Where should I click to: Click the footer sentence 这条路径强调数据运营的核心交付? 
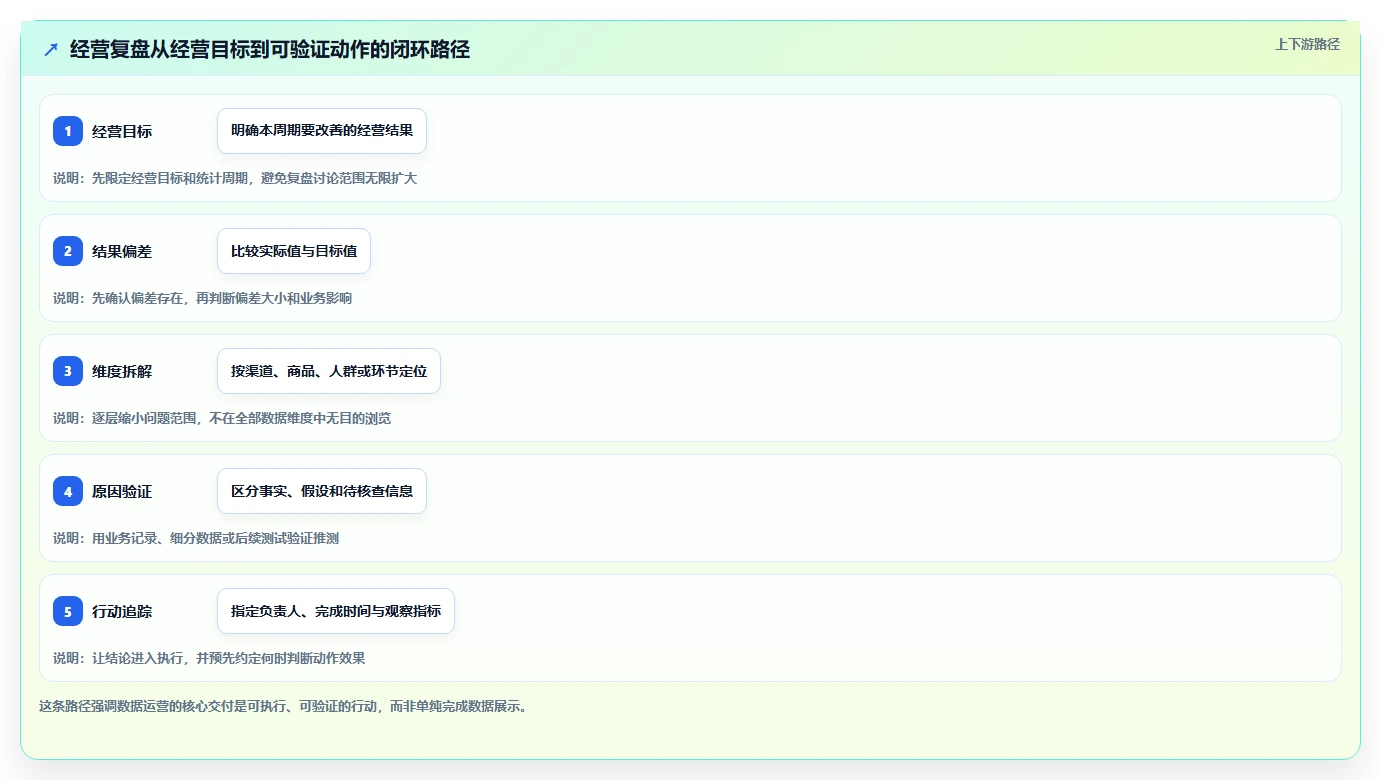coord(283,706)
